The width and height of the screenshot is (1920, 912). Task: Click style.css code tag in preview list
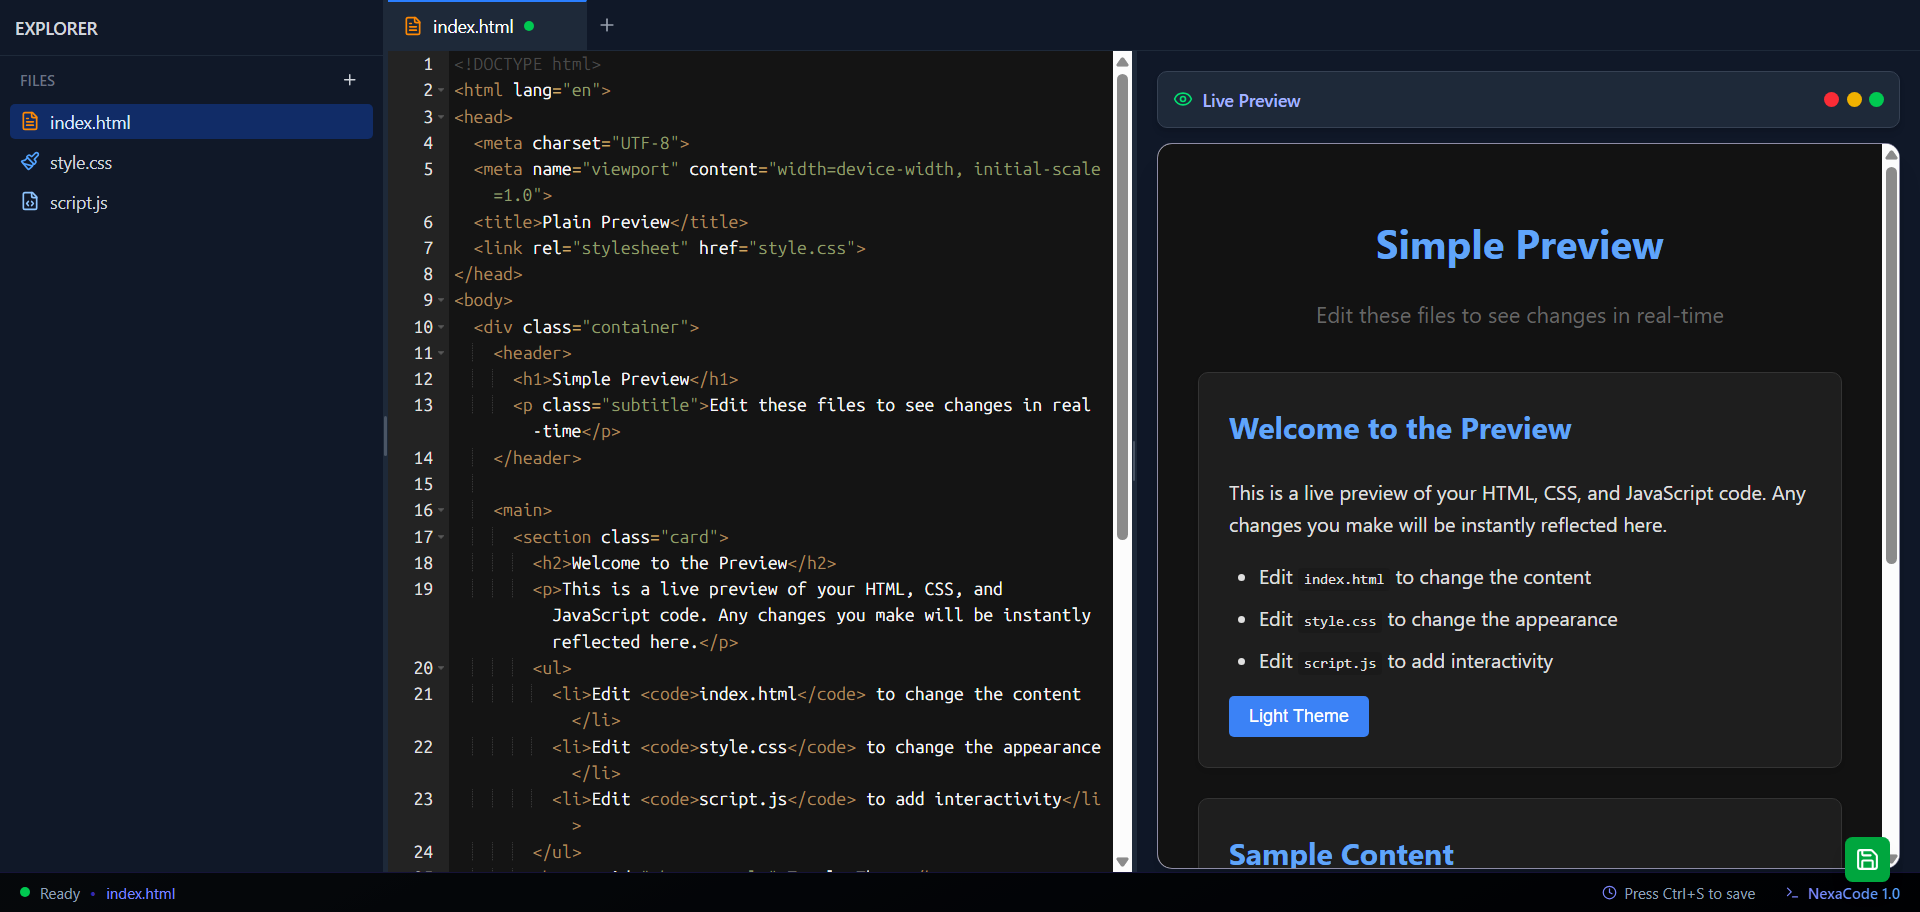pyautogui.click(x=1340, y=620)
